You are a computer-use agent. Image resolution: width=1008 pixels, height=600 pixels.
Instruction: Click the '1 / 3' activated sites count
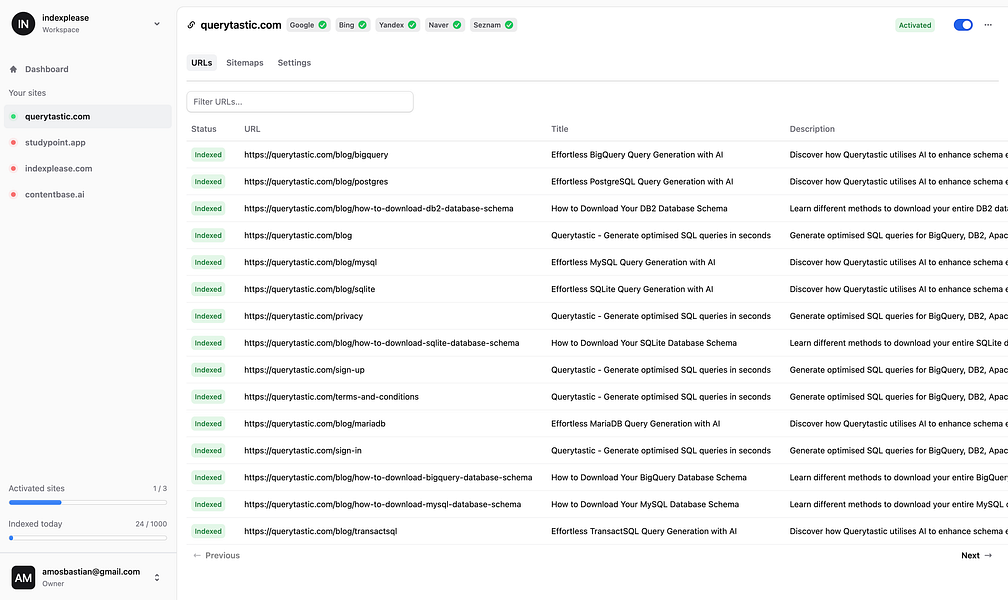tap(159, 489)
